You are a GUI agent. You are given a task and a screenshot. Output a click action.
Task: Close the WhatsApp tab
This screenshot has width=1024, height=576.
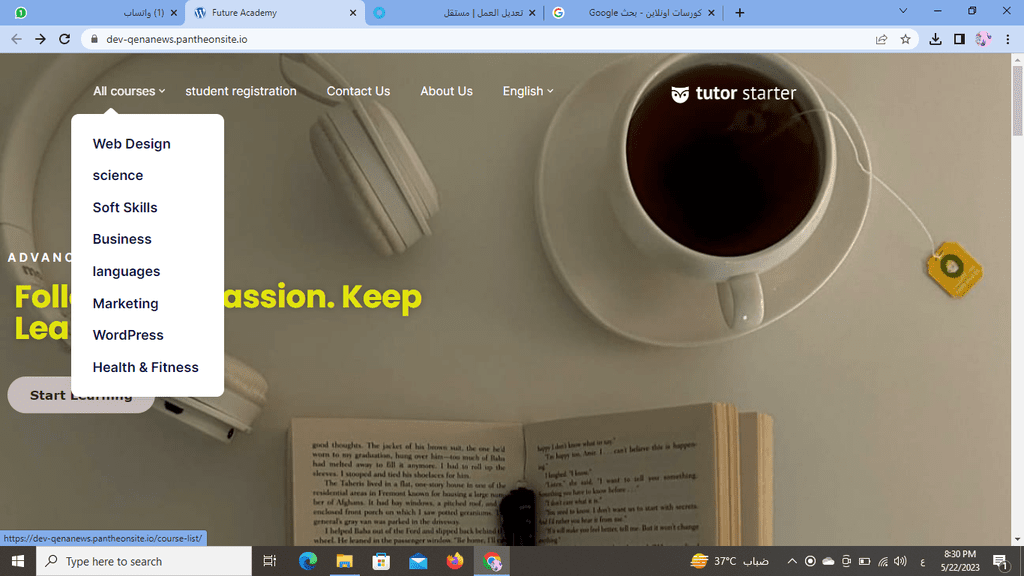click(173, 12)
